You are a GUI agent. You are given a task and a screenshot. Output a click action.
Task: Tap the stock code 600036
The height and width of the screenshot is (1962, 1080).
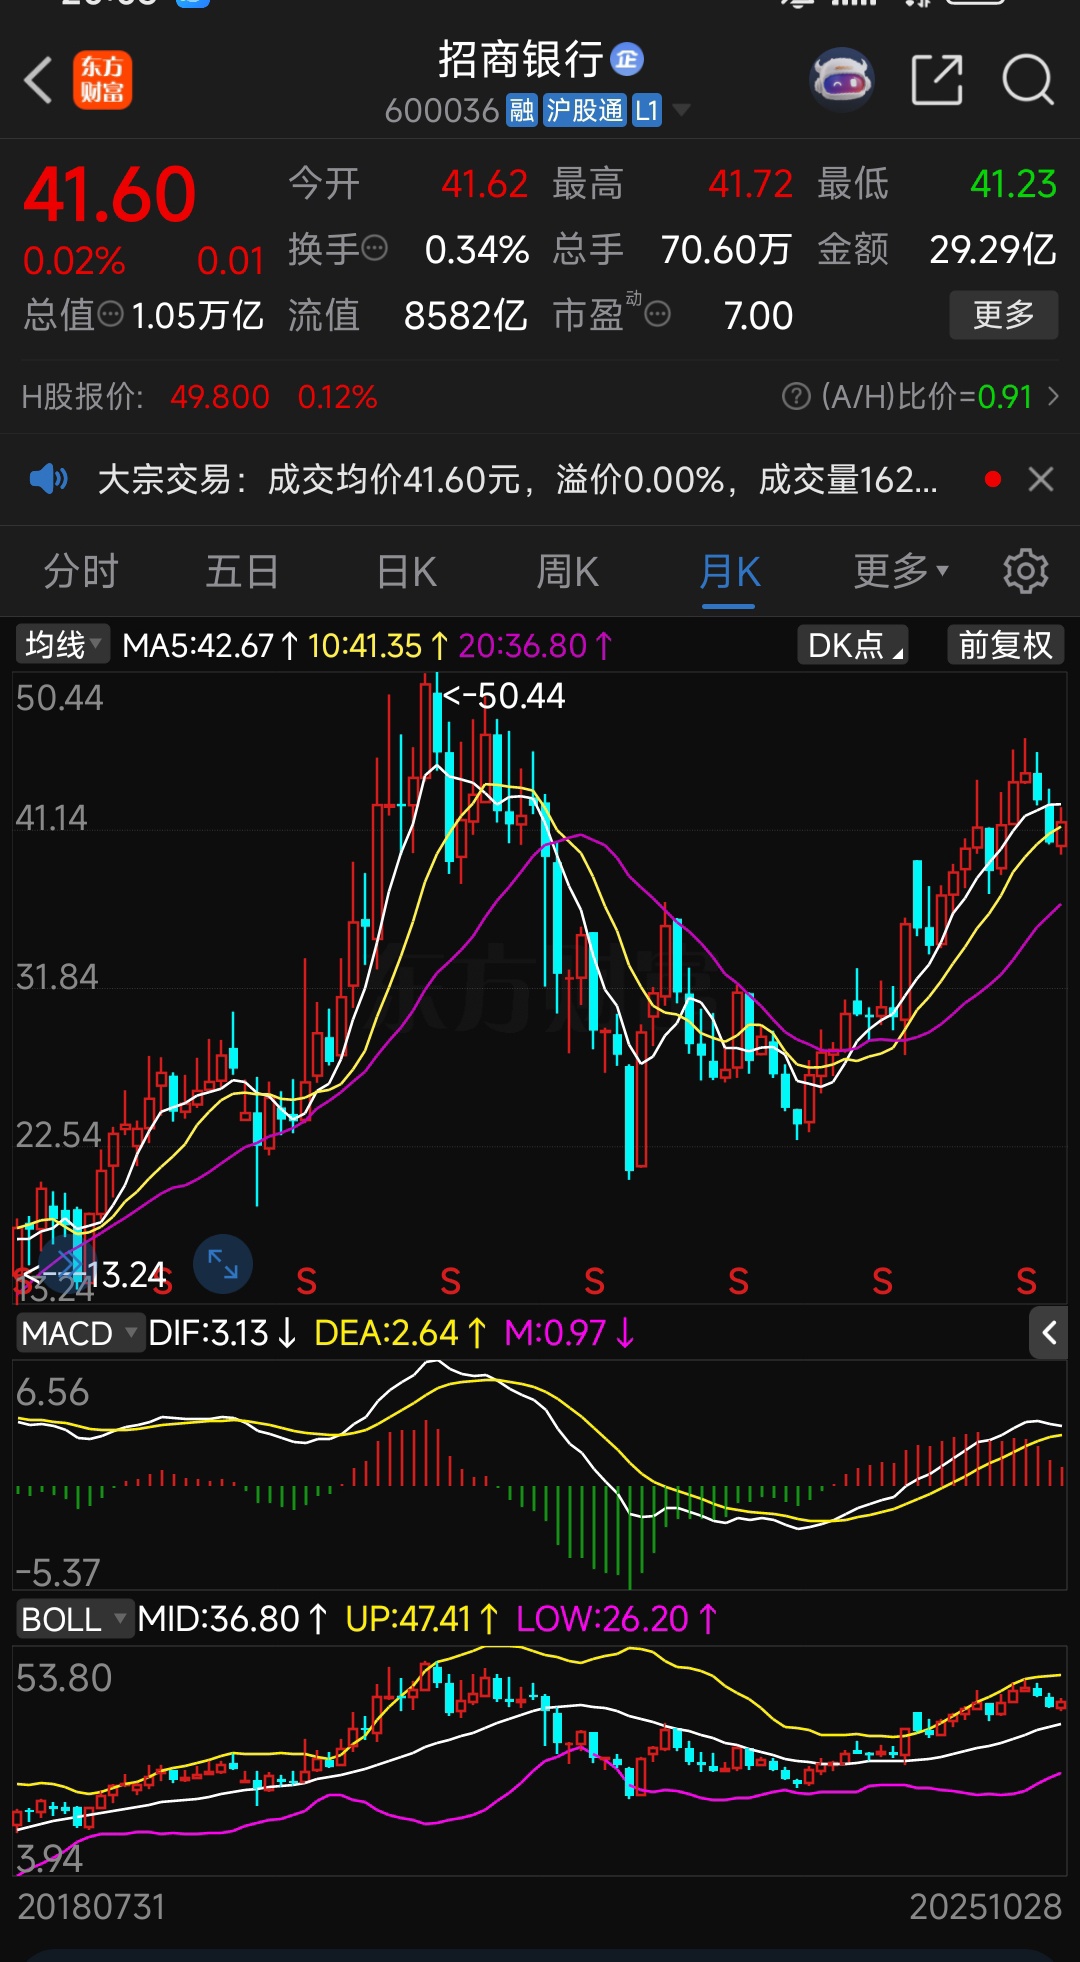(x=441, y=110)
